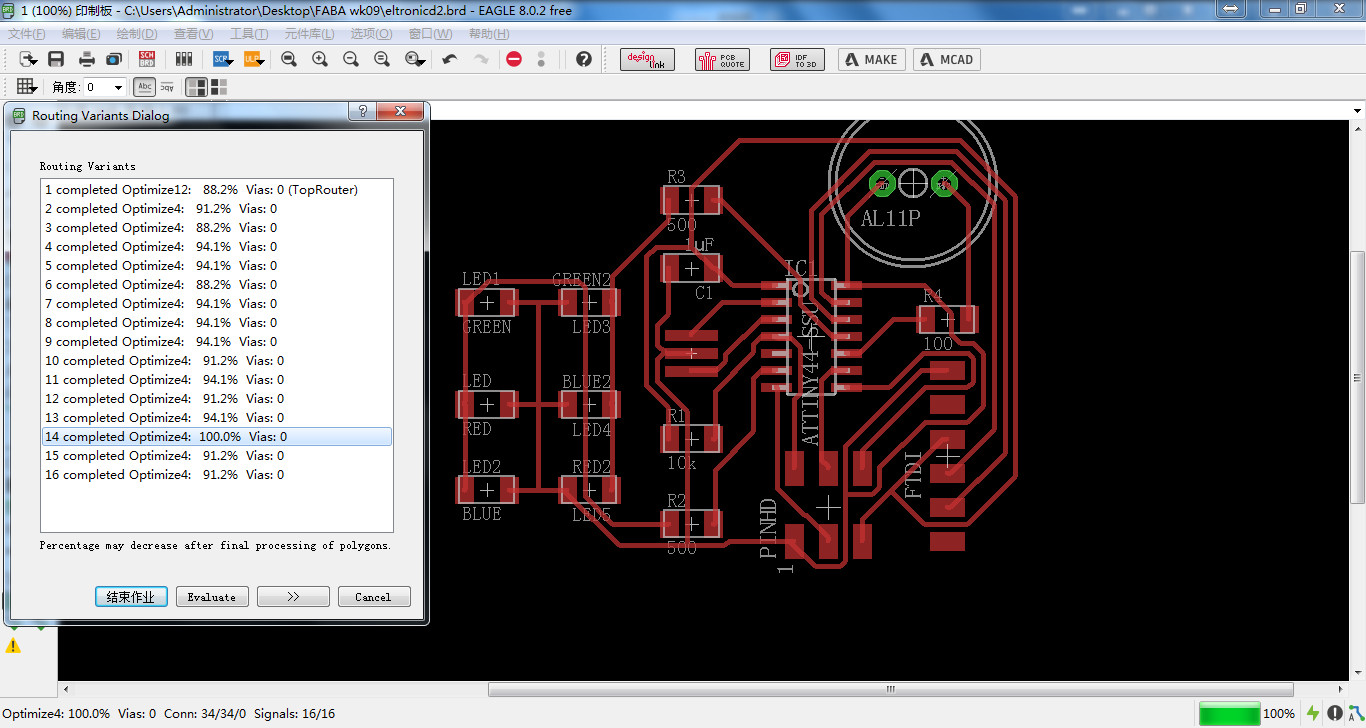Select routing variant 9 at 94.1%
This screenshot has height=728, width=1366.
tap(217, 341)
